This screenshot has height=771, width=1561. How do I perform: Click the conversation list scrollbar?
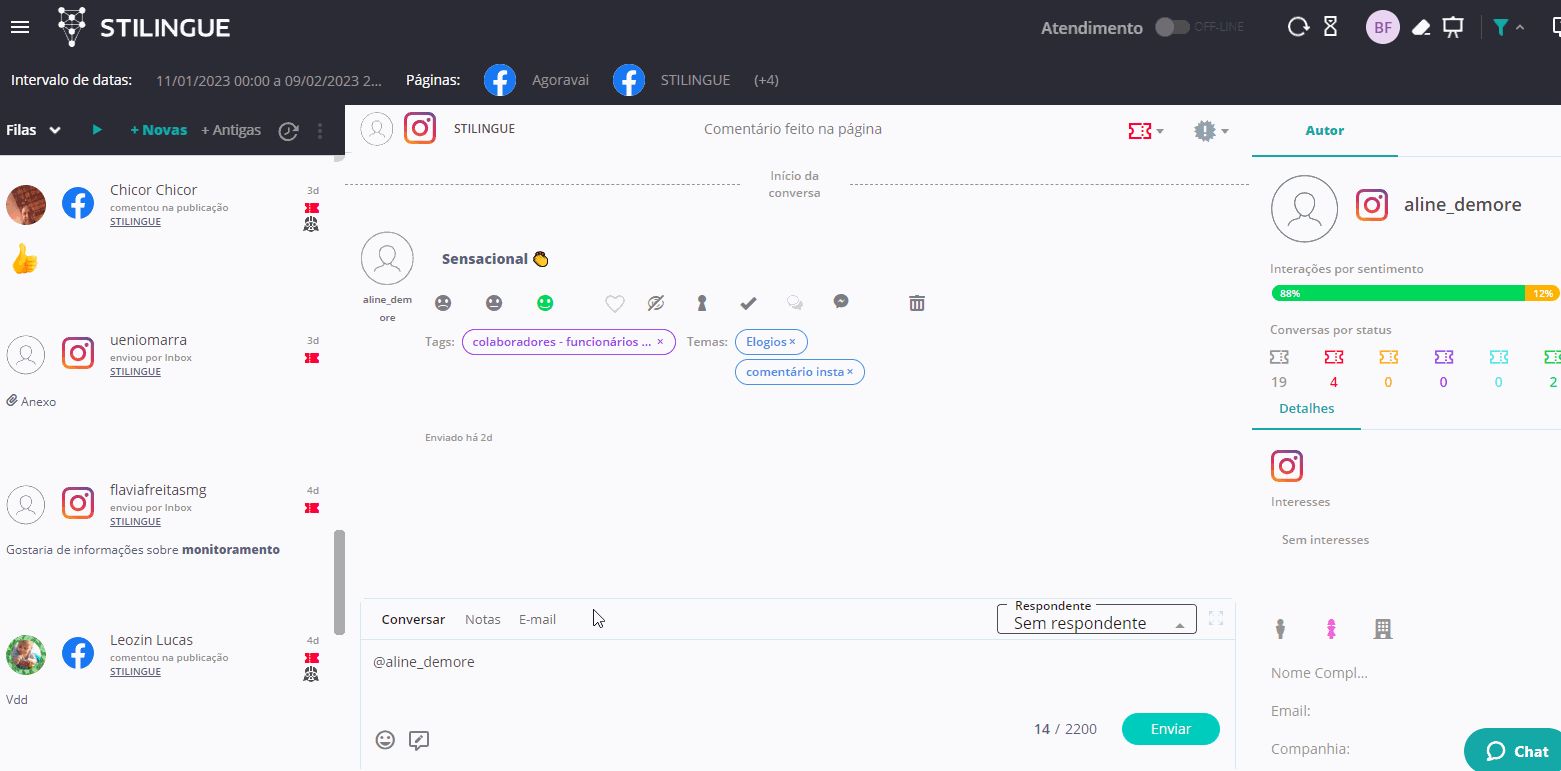pyautogui.click(x=339, y=582)
